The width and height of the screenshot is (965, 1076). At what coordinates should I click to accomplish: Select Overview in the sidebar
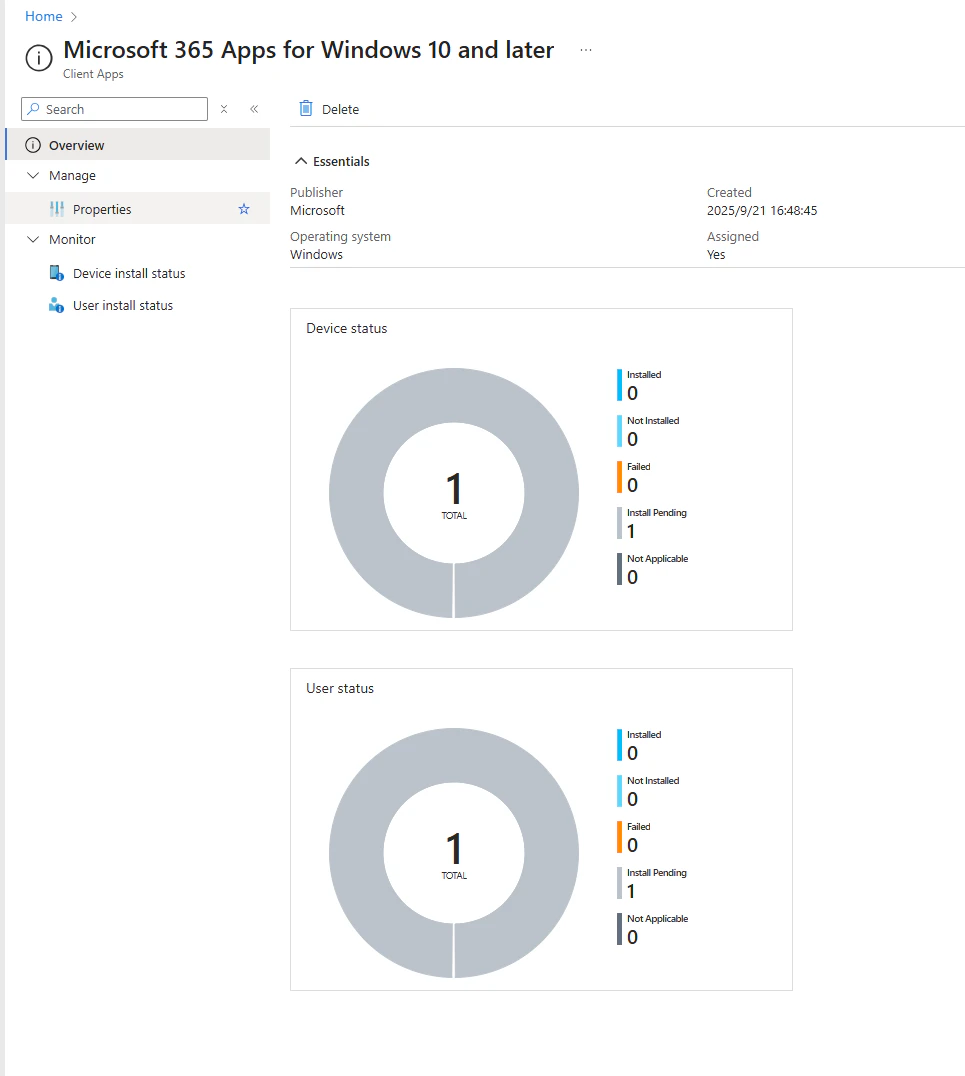point(138,145)
